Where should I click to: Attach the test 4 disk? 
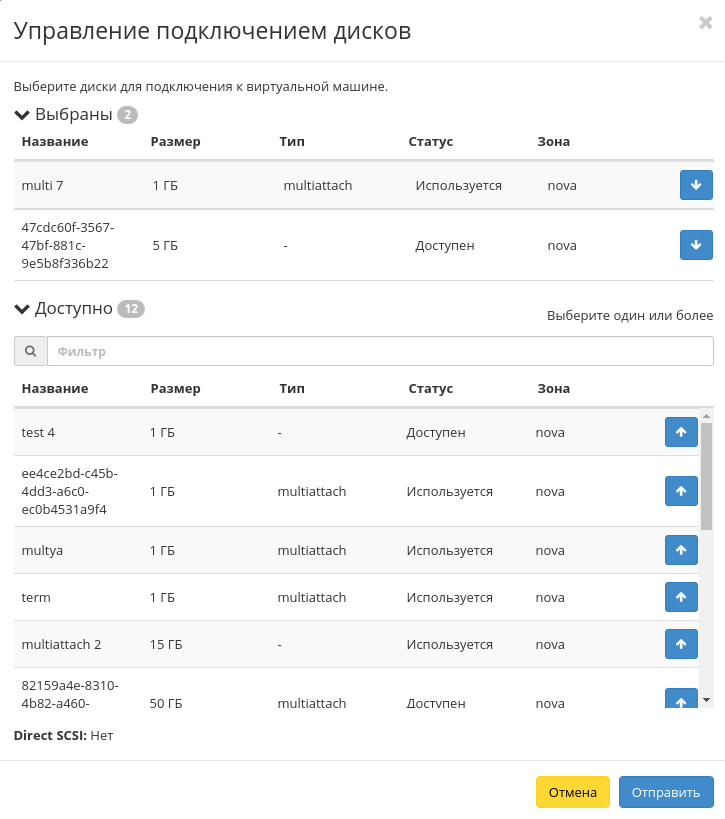(x=681, y=432)
